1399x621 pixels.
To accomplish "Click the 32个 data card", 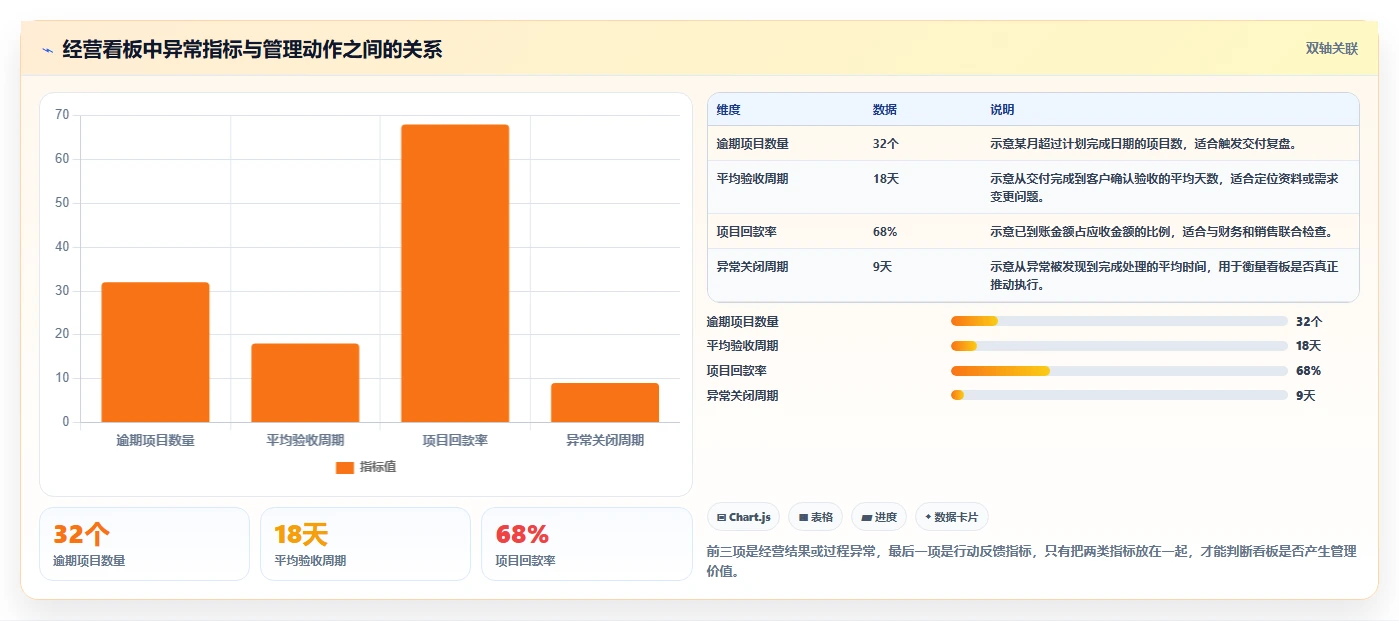I will tap(144, 544).
